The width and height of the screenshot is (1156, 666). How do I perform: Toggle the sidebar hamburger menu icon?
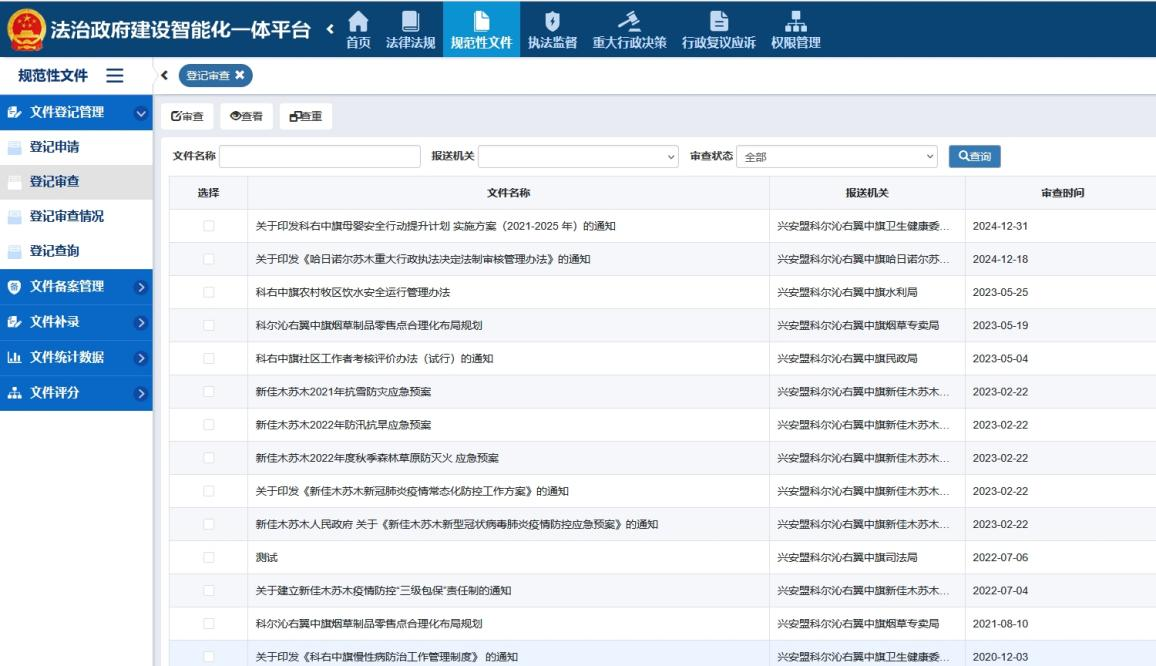coord(115,76)
